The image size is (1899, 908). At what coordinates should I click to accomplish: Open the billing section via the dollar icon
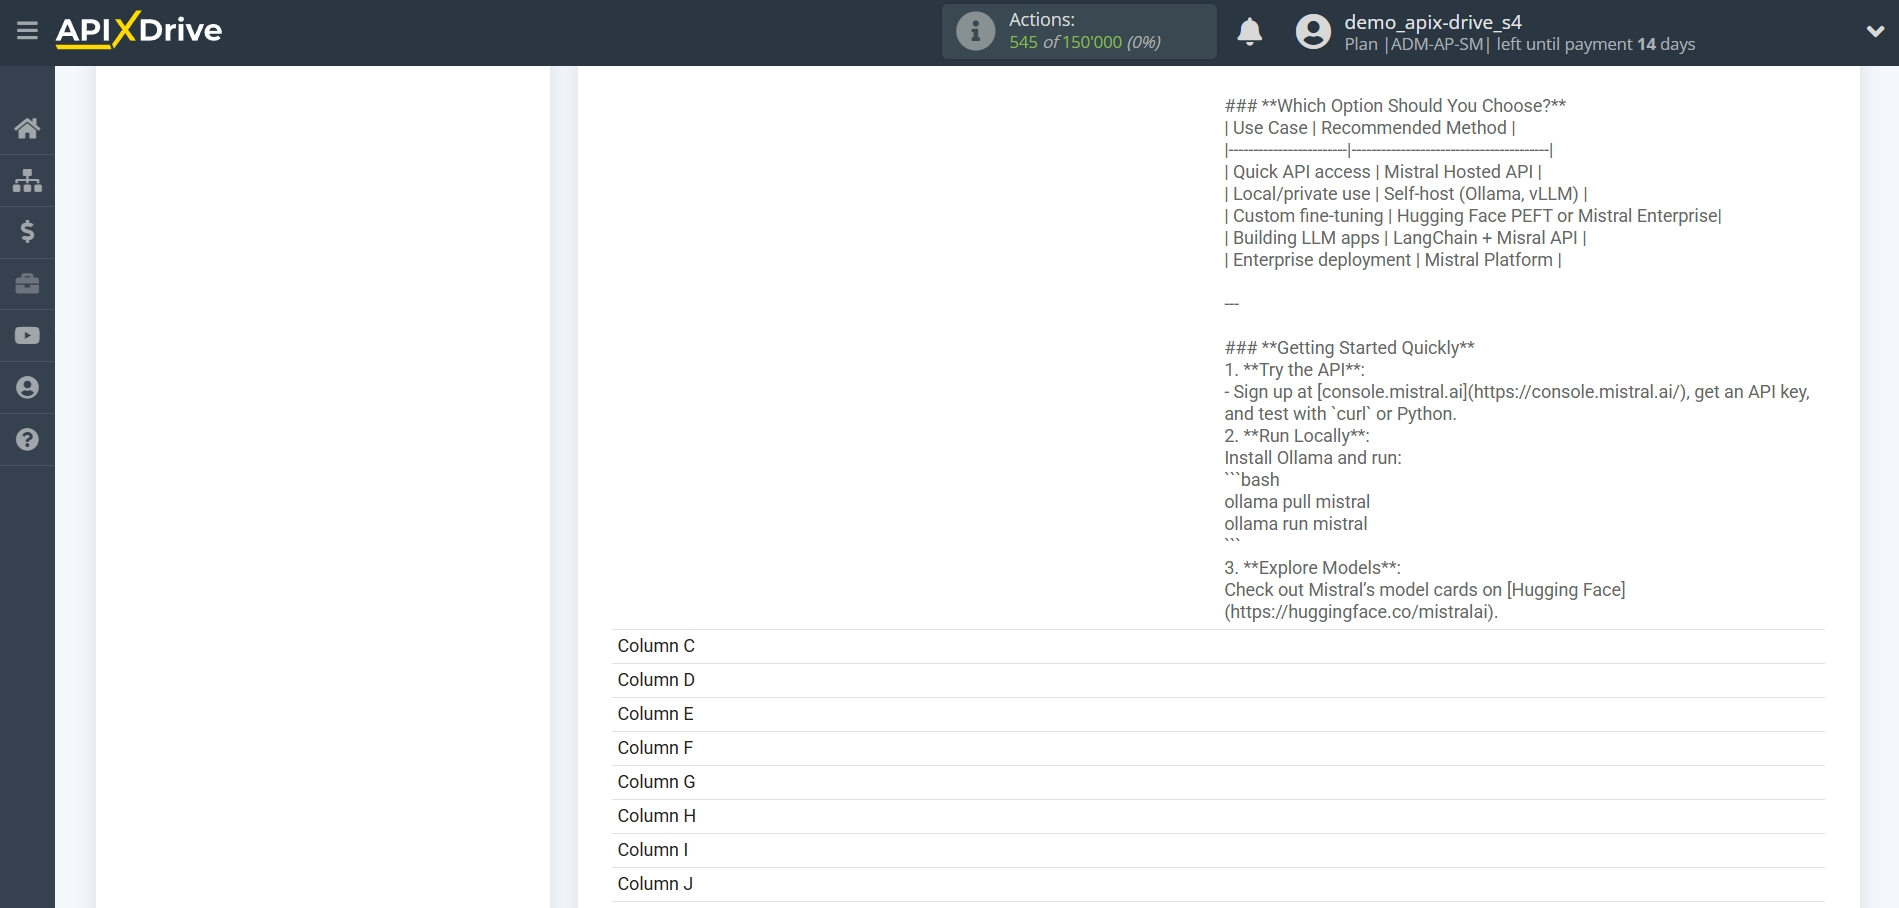pos(26,232)
